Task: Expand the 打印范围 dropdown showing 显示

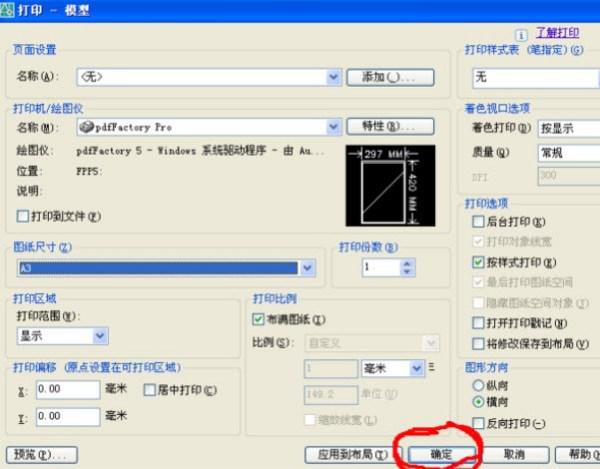Action: point(100,336)
